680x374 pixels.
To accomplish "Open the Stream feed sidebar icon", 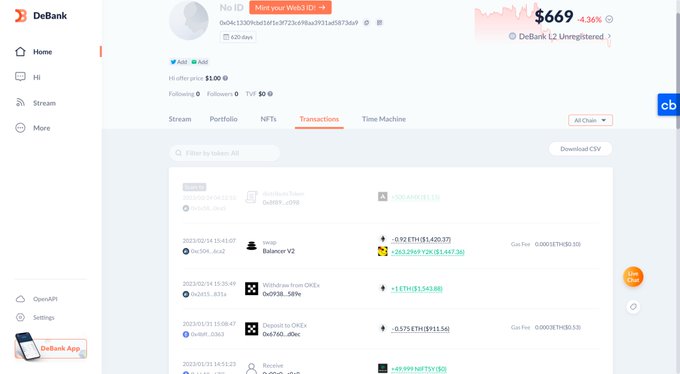I will coord(20,102).
